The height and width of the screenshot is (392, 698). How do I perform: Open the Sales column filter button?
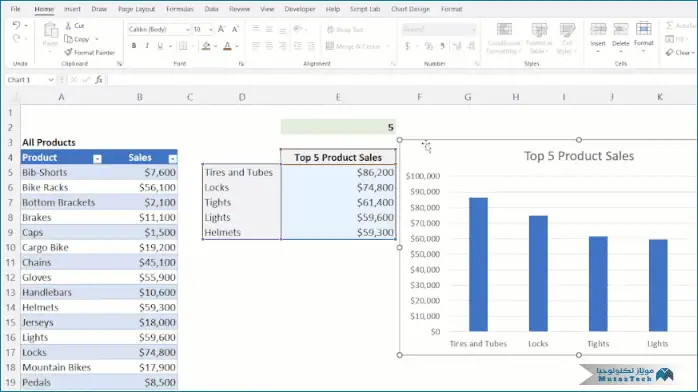tap(172, 158)
